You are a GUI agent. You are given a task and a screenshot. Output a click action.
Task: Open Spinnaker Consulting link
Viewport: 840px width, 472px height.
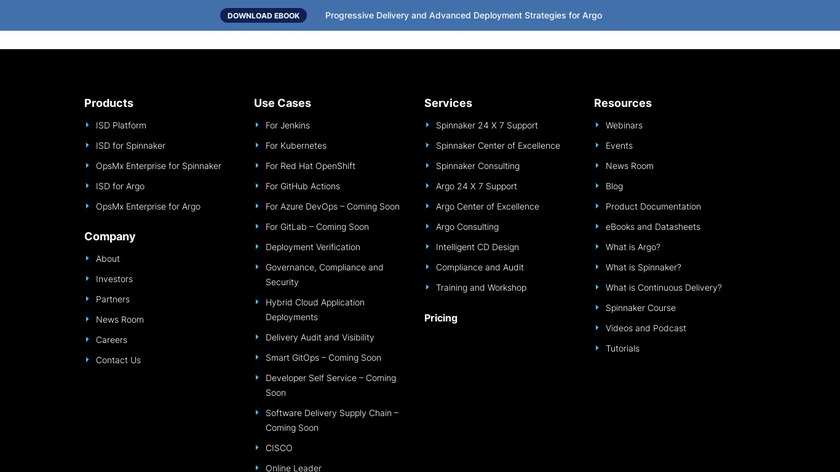click(x=477, y=166)
